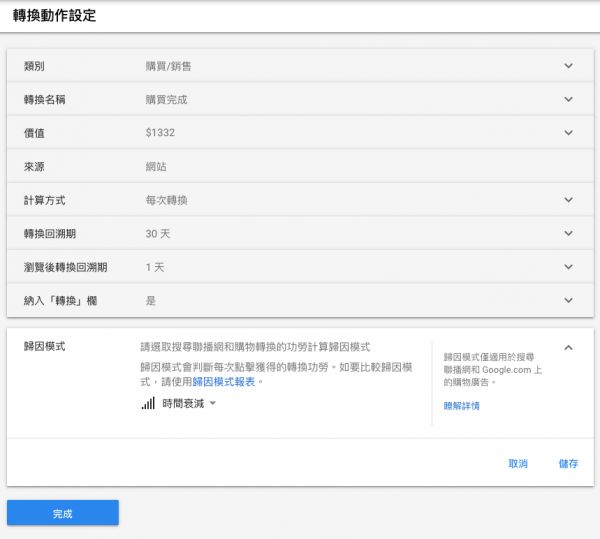The height and width of the screenshot is (539, 600).
Task: Click the 轉換回溯期 row label
Action: tap(50, 234)
